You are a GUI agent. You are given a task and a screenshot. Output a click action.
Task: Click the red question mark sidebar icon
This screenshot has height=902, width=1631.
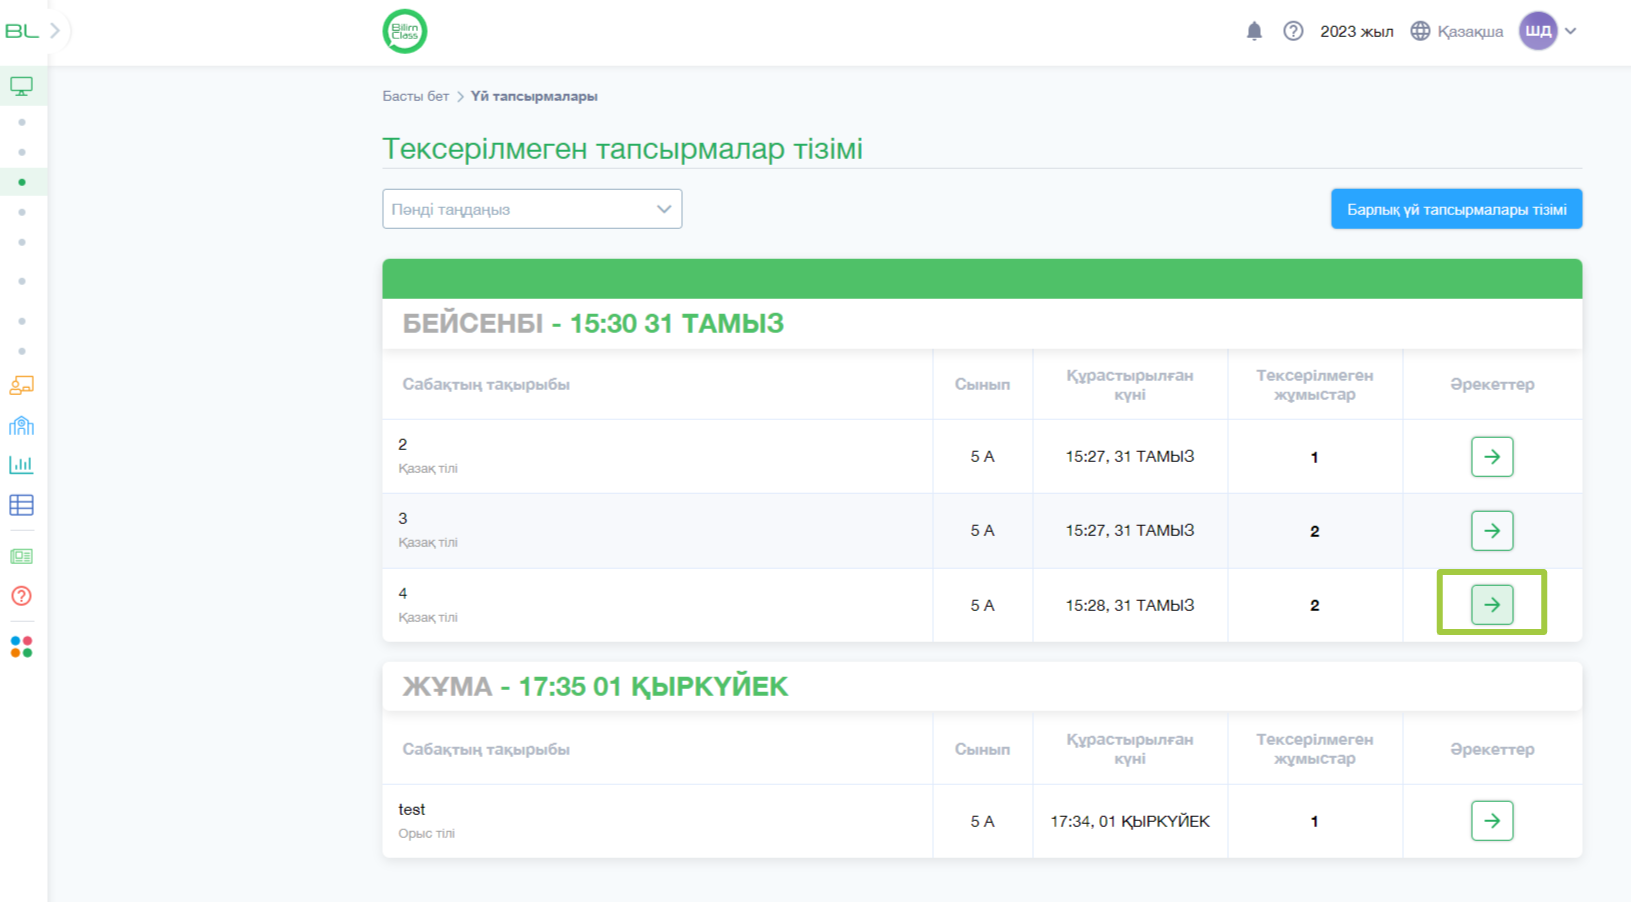pos(21,596)
